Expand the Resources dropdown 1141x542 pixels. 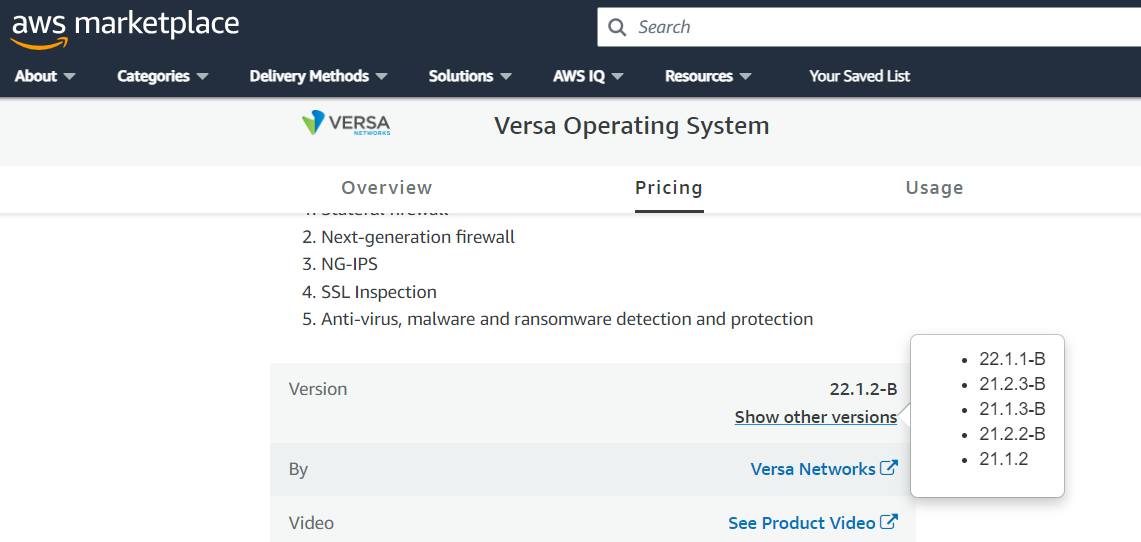tap(708, 76)
